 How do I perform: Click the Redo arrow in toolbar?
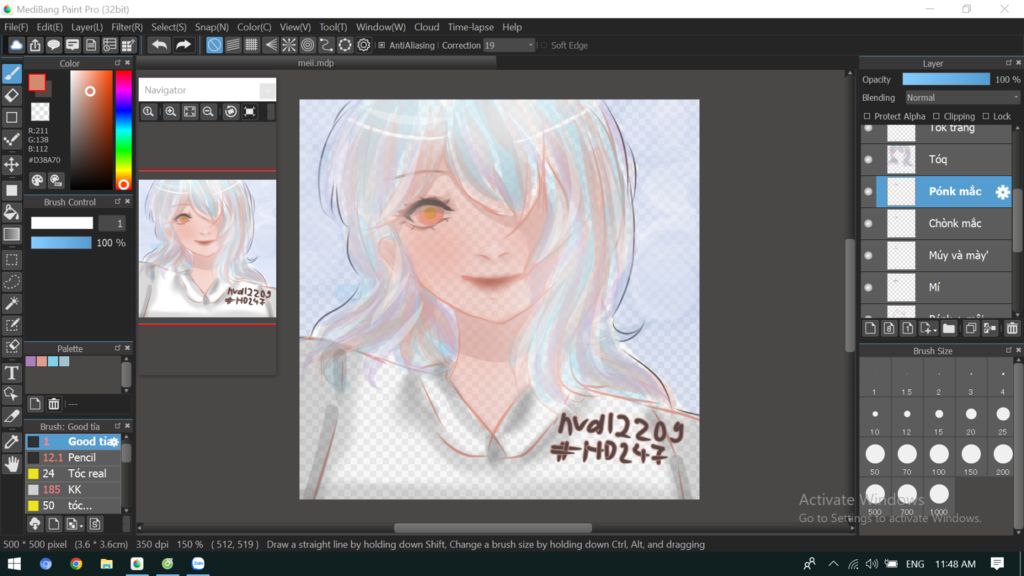184,45
